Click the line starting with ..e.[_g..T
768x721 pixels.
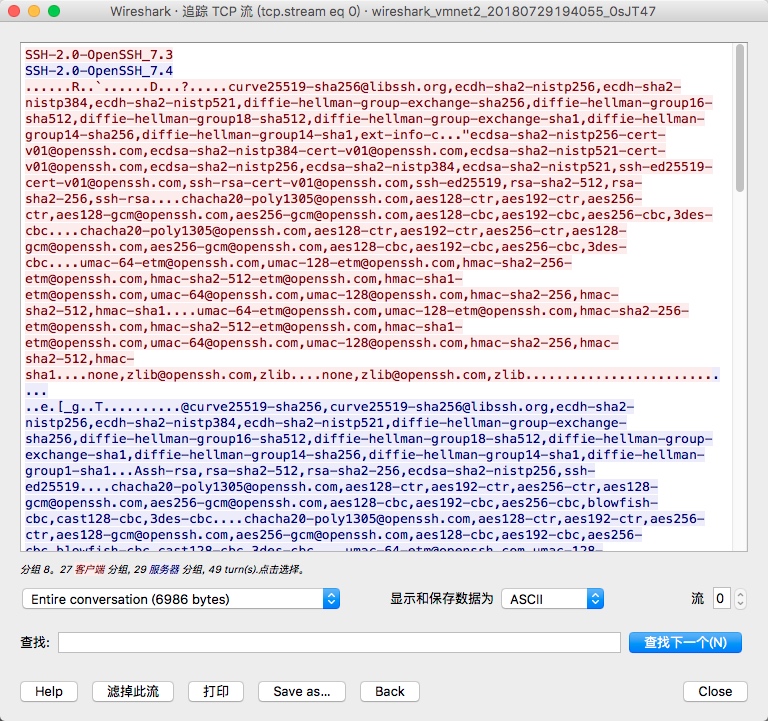click(330, 407)
